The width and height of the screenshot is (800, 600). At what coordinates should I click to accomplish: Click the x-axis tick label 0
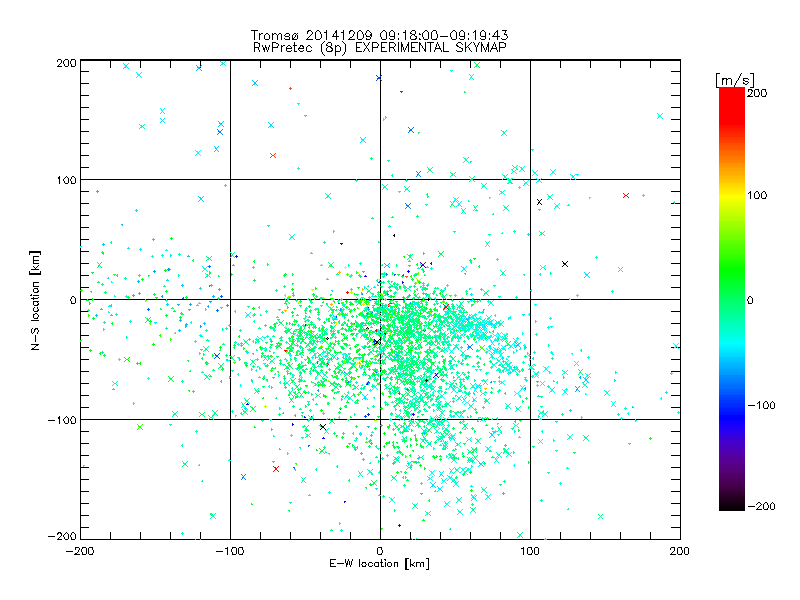380,551
